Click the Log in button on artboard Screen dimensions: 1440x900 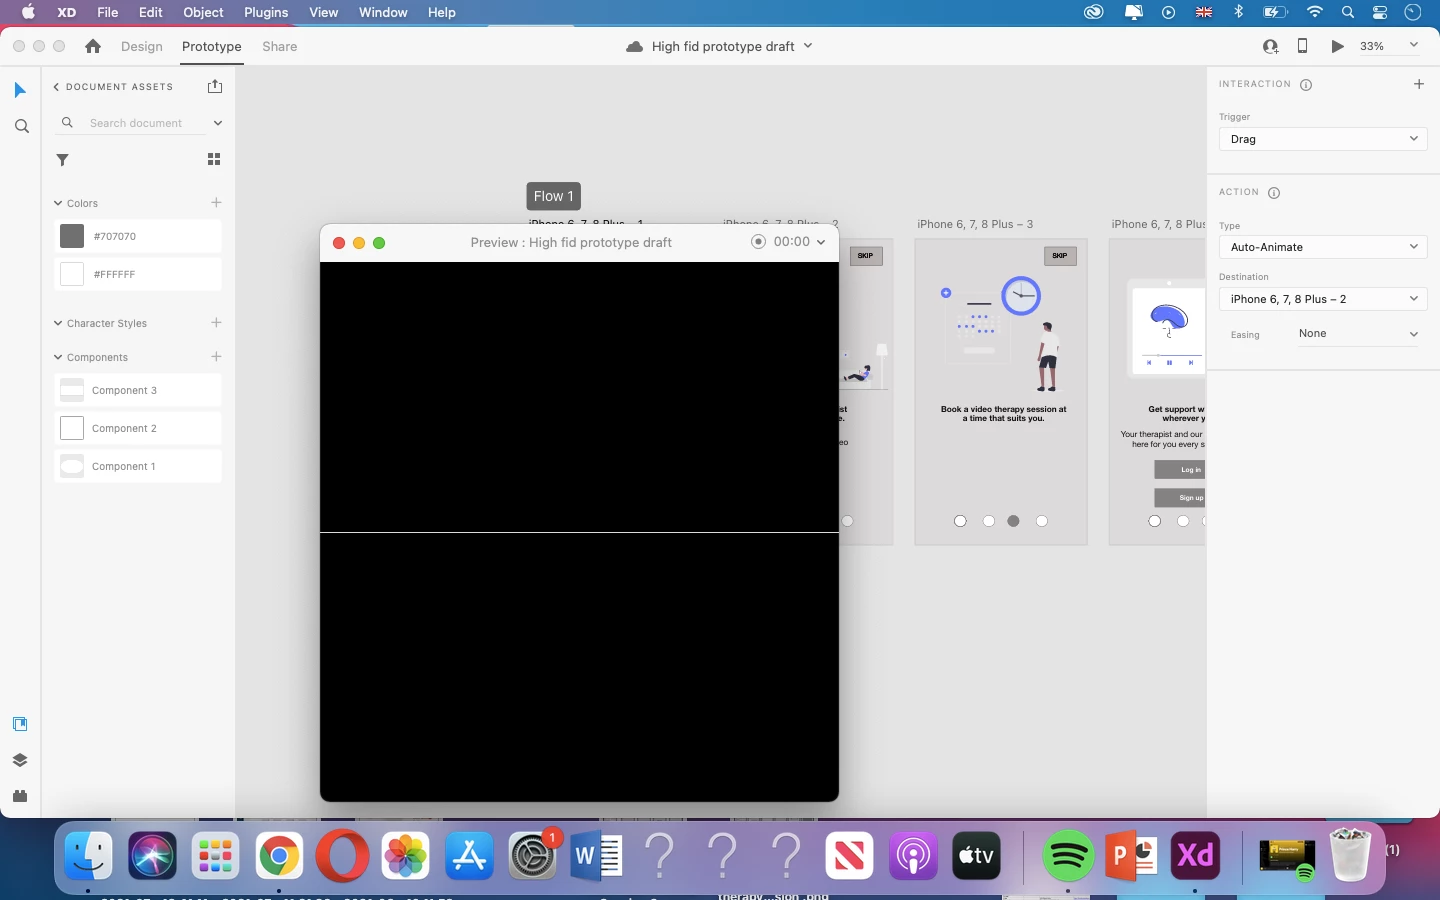[x=1180, y=469]
